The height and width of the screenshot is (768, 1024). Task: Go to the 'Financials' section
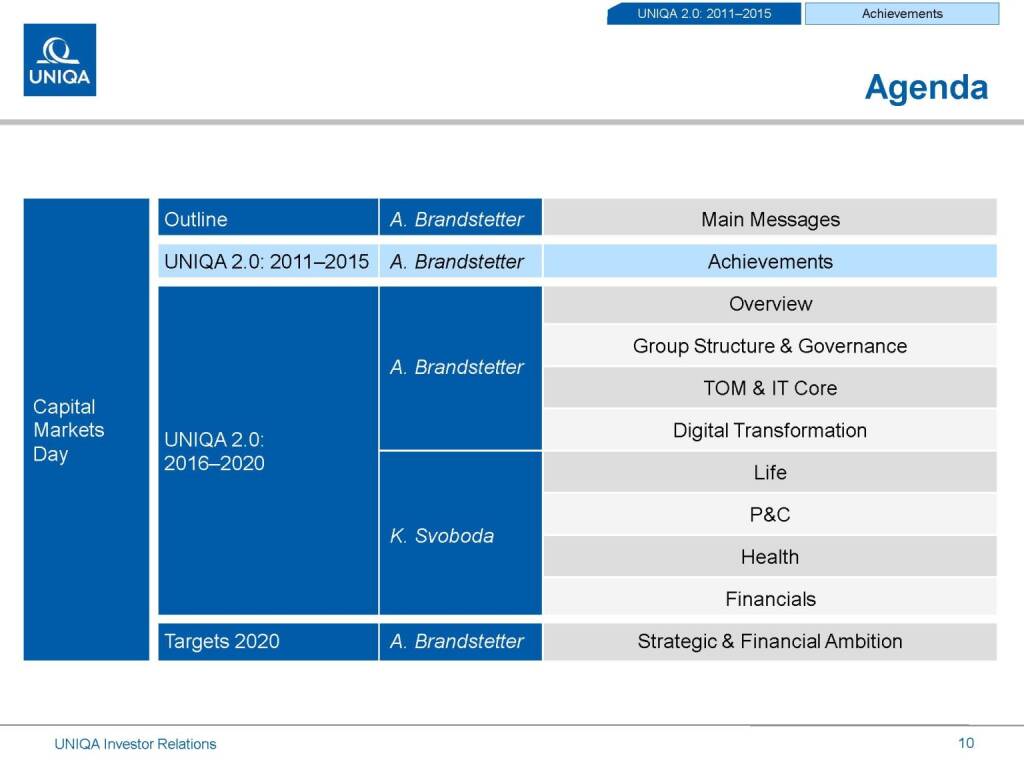[x=770, y=599]
